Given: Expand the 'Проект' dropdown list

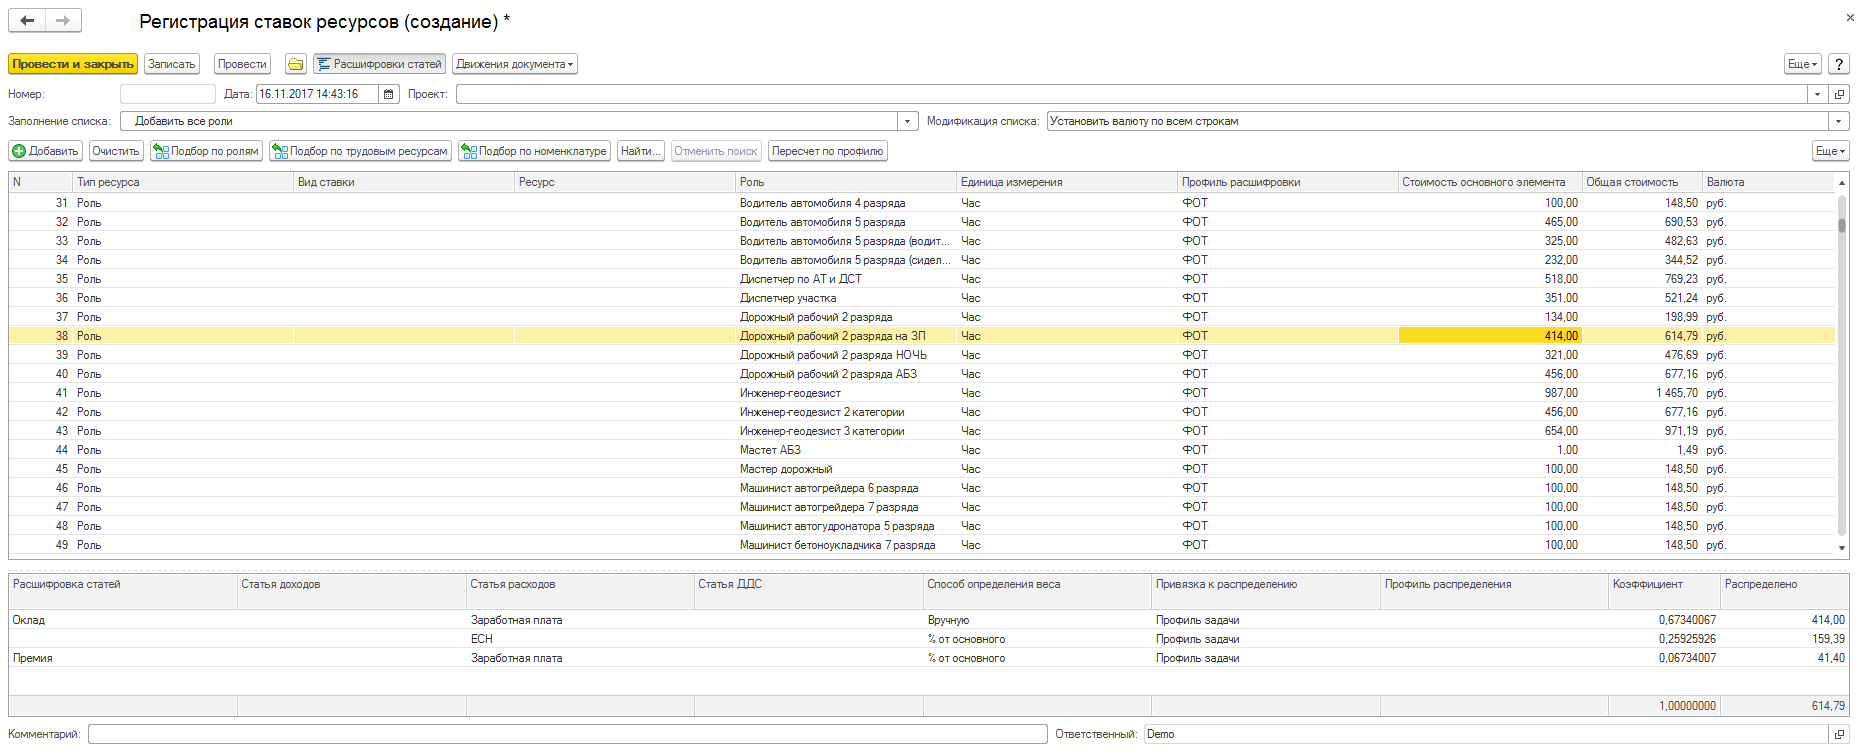Looking at the screenshot, I should click(1817, 94).
